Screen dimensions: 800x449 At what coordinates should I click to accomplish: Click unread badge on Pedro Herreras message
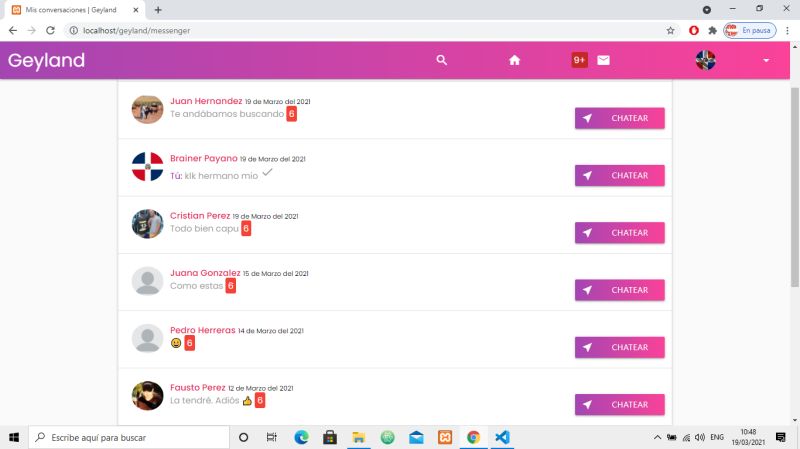[x=189, y=343]
